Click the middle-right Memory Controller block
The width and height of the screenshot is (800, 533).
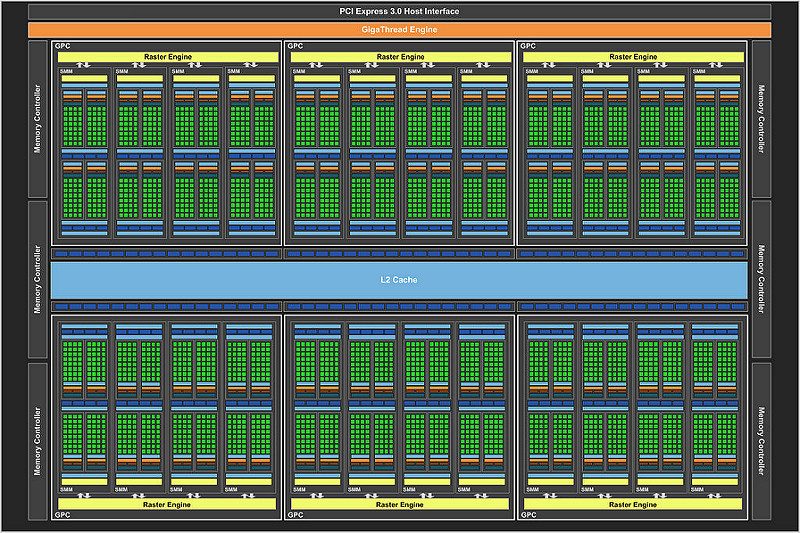point(761,279)
